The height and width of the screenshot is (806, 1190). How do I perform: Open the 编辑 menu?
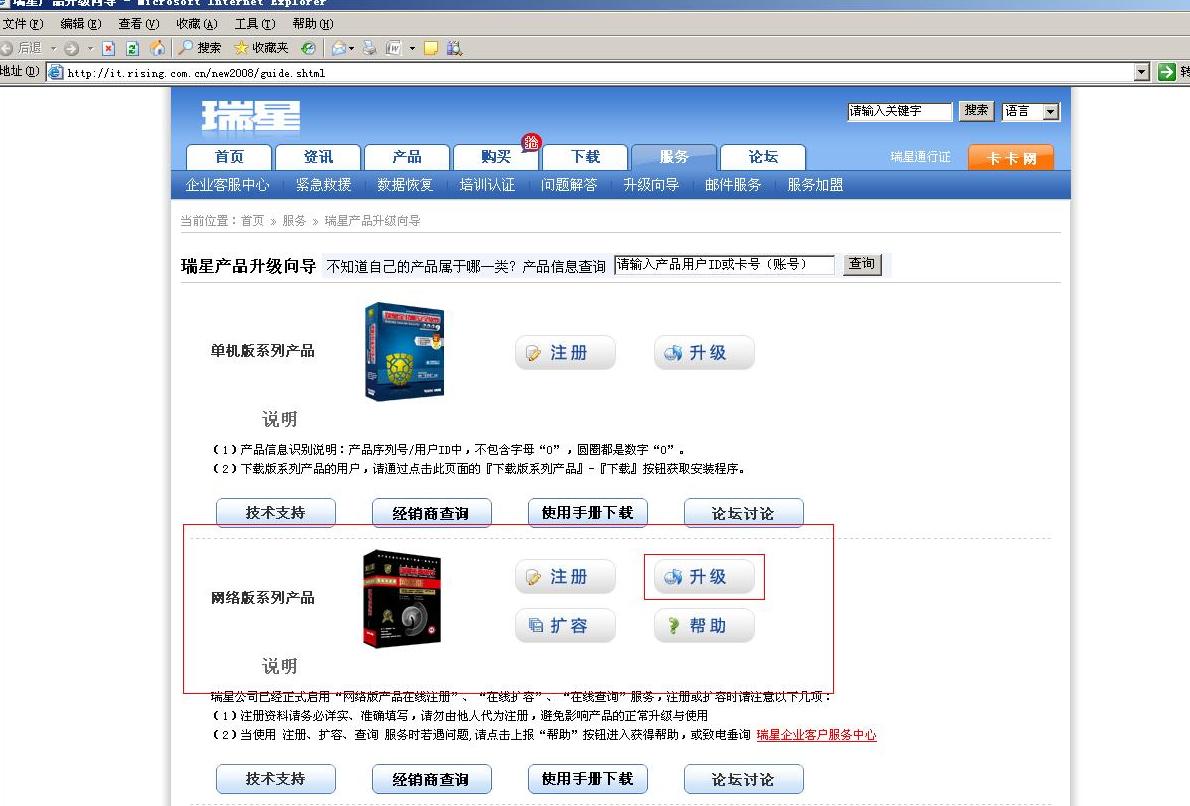click(80, 24)
